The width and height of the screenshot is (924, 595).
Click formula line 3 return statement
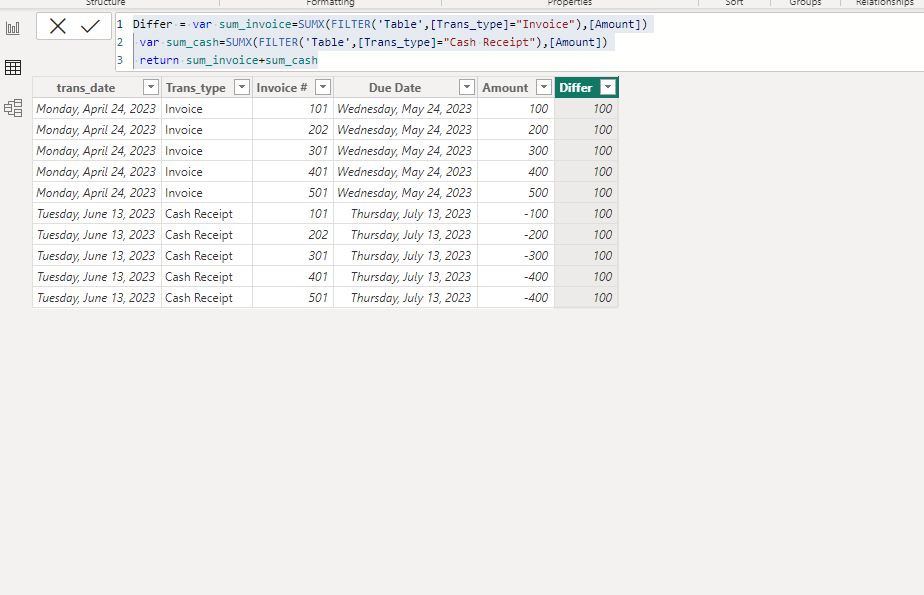(229, 60)
